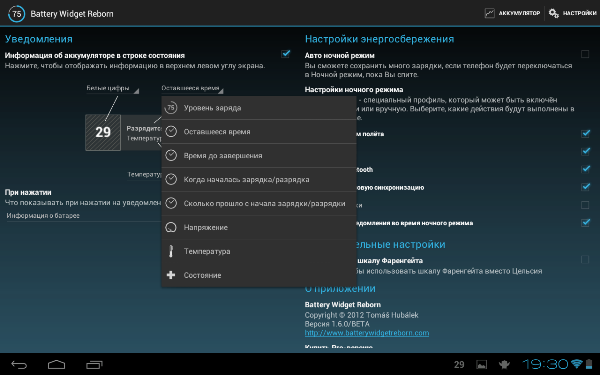Toggle Информация об аккумуляторе в строке состояния checkbox
The width and height of the screenshot is (600, 375).
pyautogui.click(x=285, y=54)
